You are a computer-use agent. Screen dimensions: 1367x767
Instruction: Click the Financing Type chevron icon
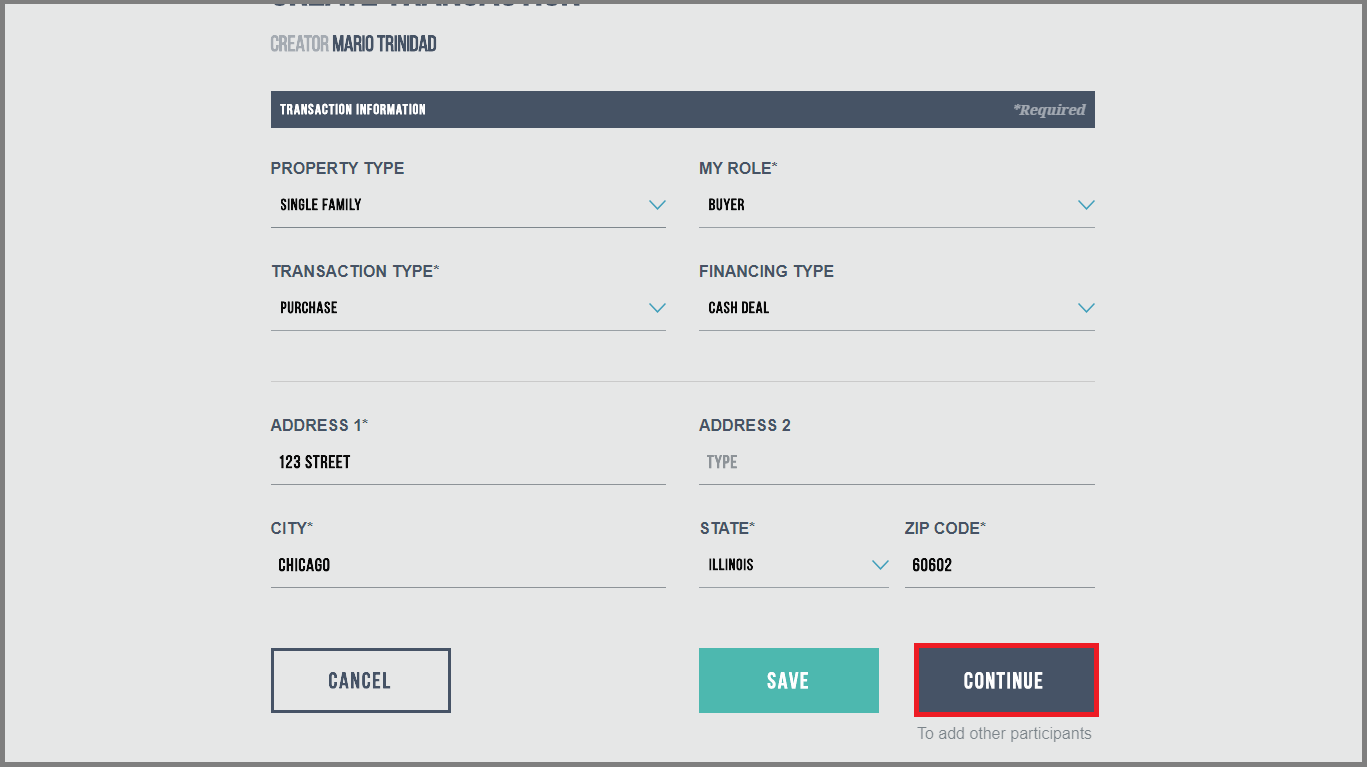click(x=1086, y=308)
